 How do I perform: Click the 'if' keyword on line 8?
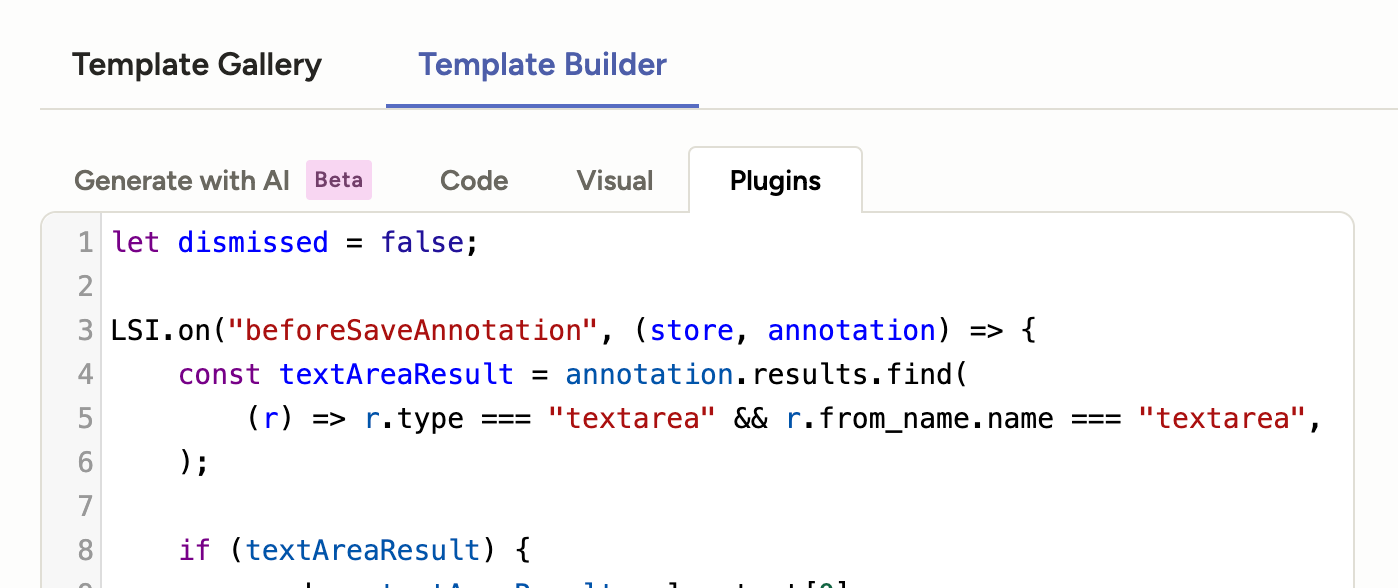[195, 550]
